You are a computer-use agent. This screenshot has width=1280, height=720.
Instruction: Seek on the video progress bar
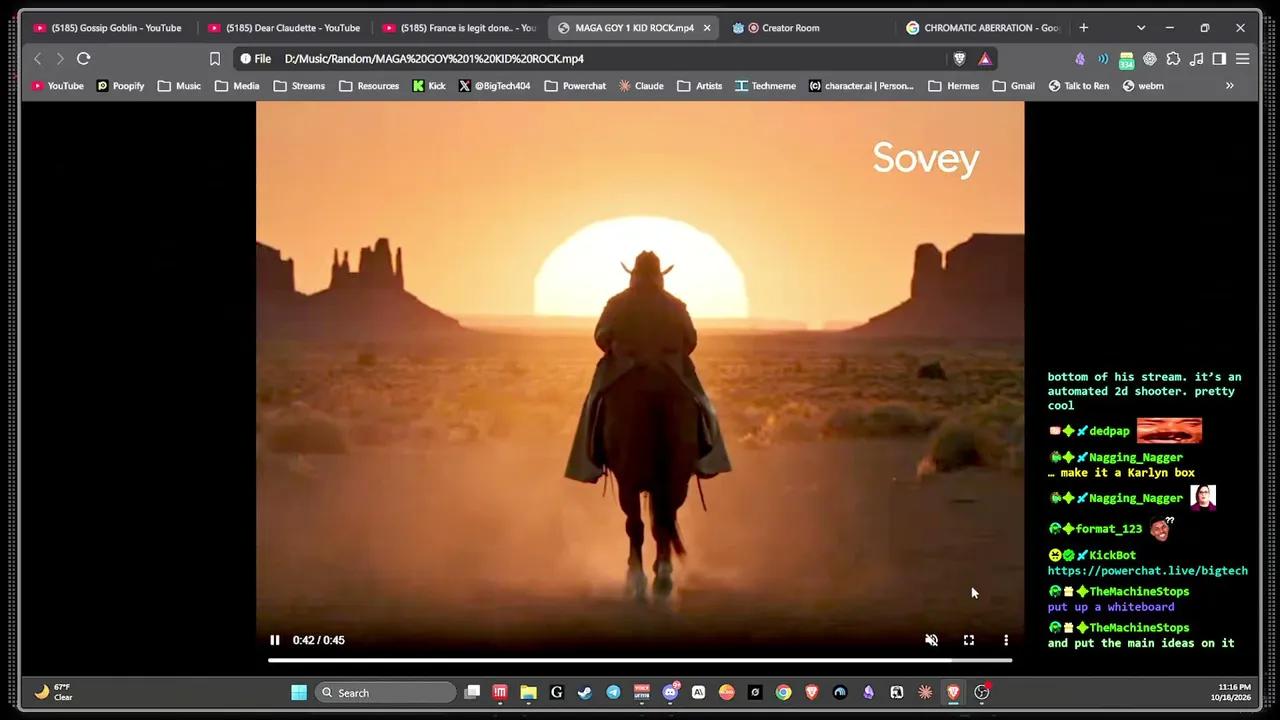tap(640, 660)
